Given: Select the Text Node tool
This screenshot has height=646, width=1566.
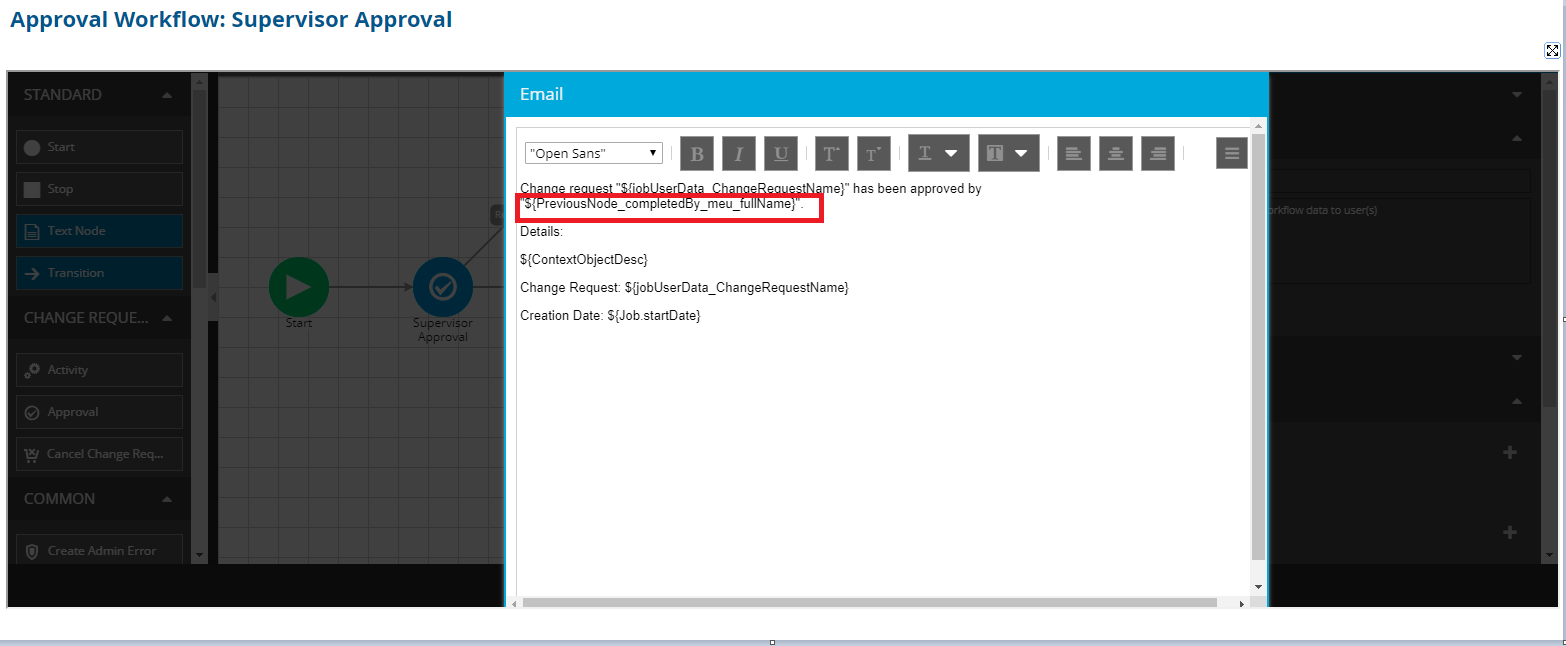Looking at the screenshot, I should [x=98, y=230].
